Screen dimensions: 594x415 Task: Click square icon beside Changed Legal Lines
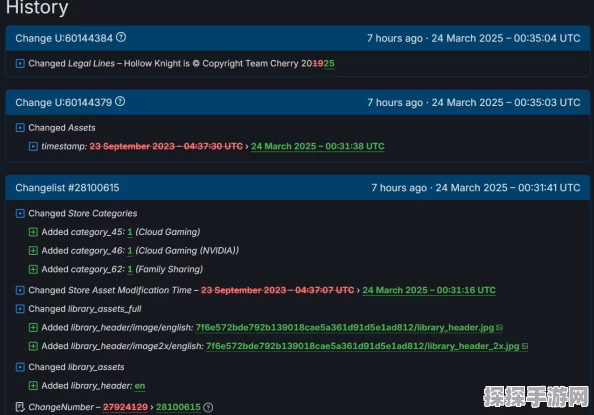click(20, 63)
